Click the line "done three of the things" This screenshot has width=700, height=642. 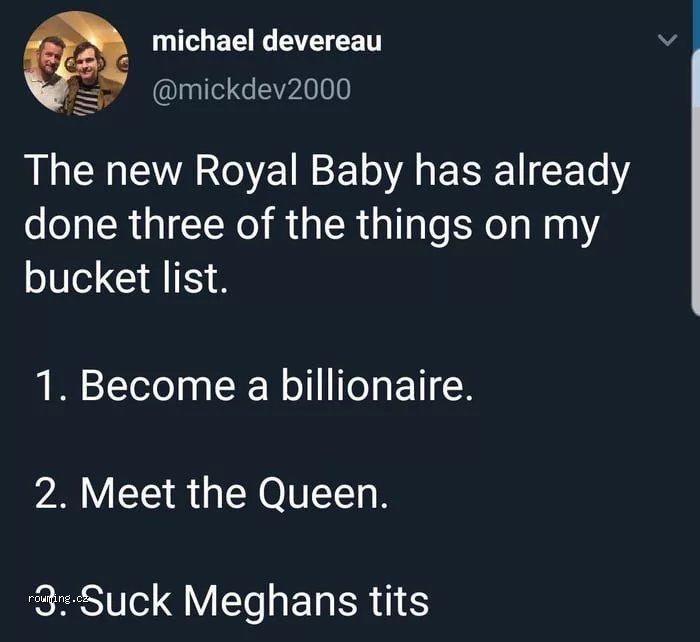click(x=310, y=224)
